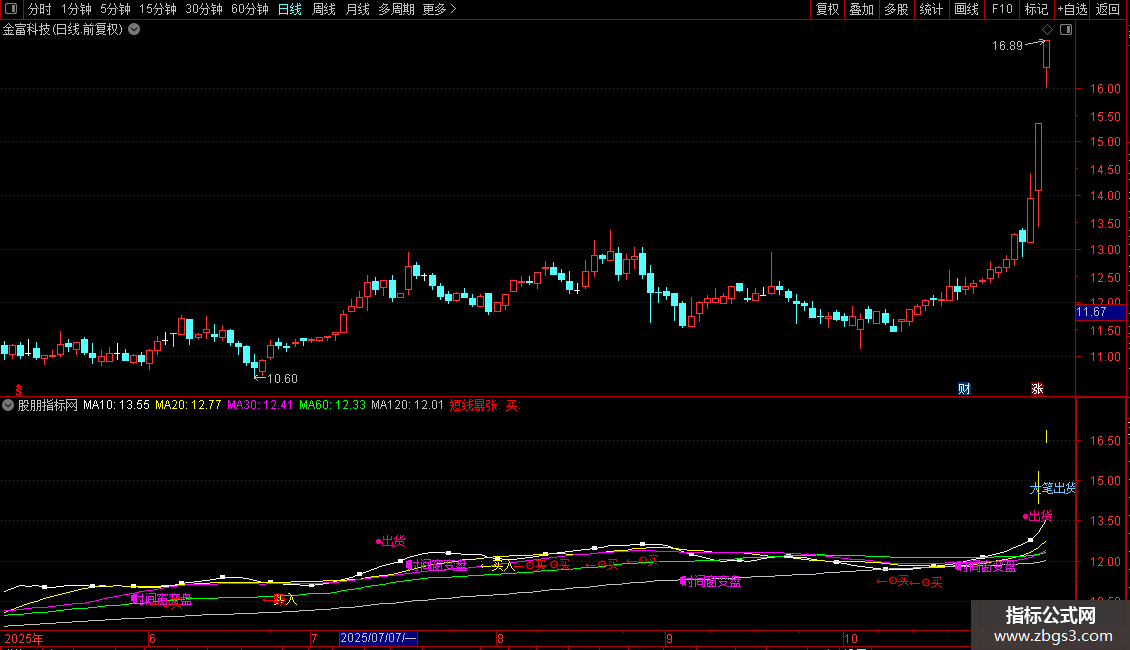Click the 短线暴涨: 买: label
The image size is (1130, 650).
(x=484, y=405)
